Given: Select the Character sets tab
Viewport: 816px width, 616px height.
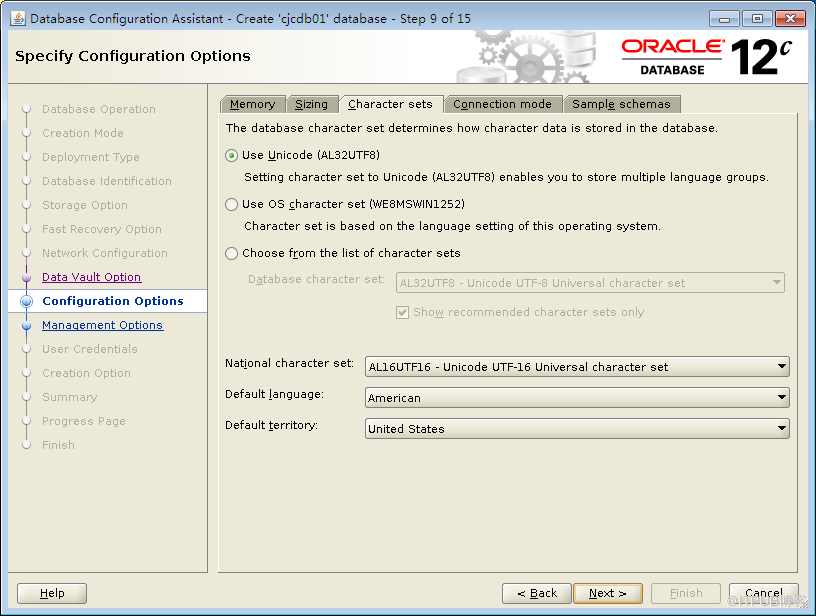Looking at the screenshot, I should (x=390, y=104).
